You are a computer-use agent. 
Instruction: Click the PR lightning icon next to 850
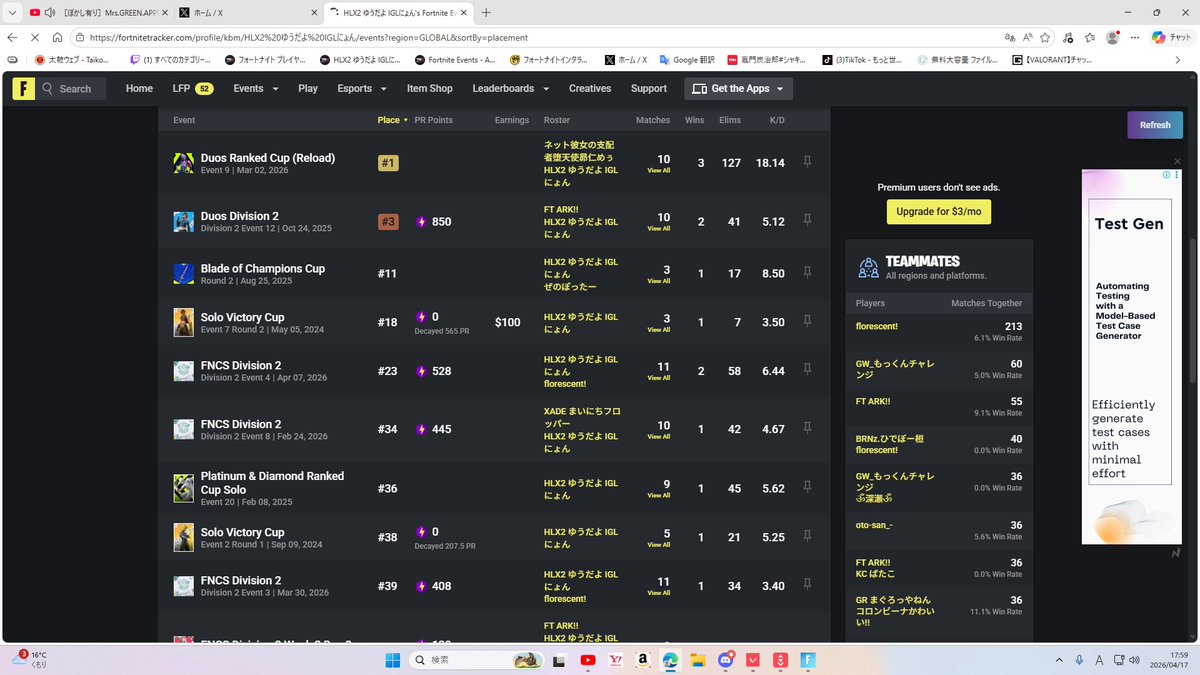tap(421, 222)
